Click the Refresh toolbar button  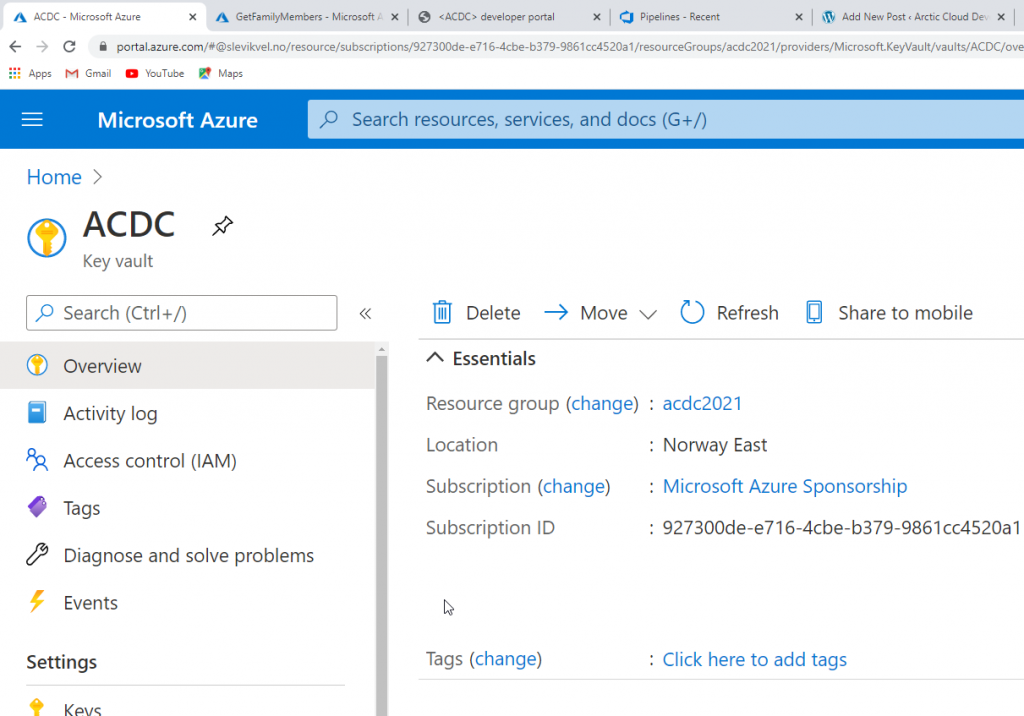click(729, 312)
